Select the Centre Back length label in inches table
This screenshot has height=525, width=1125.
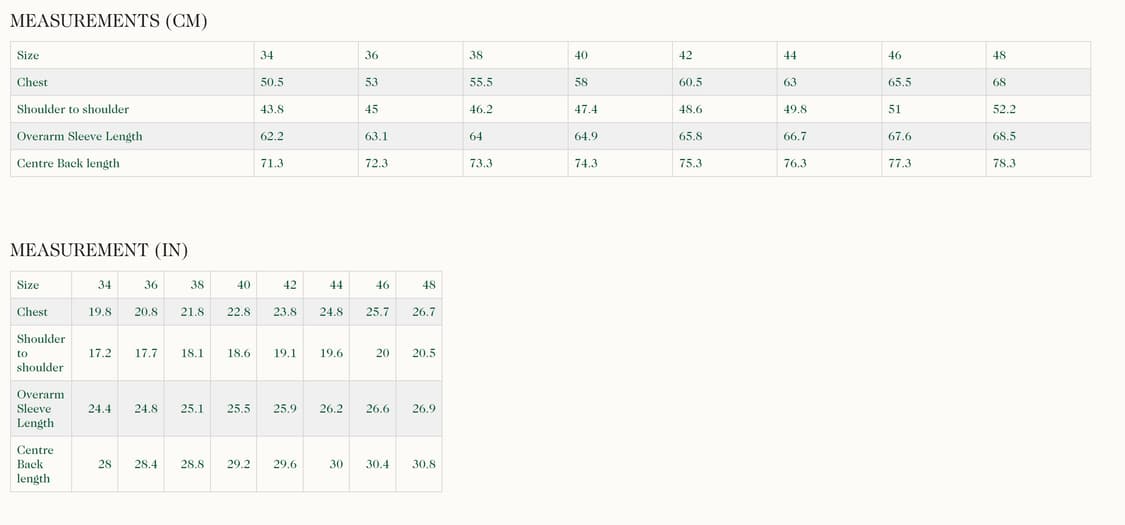35,464
